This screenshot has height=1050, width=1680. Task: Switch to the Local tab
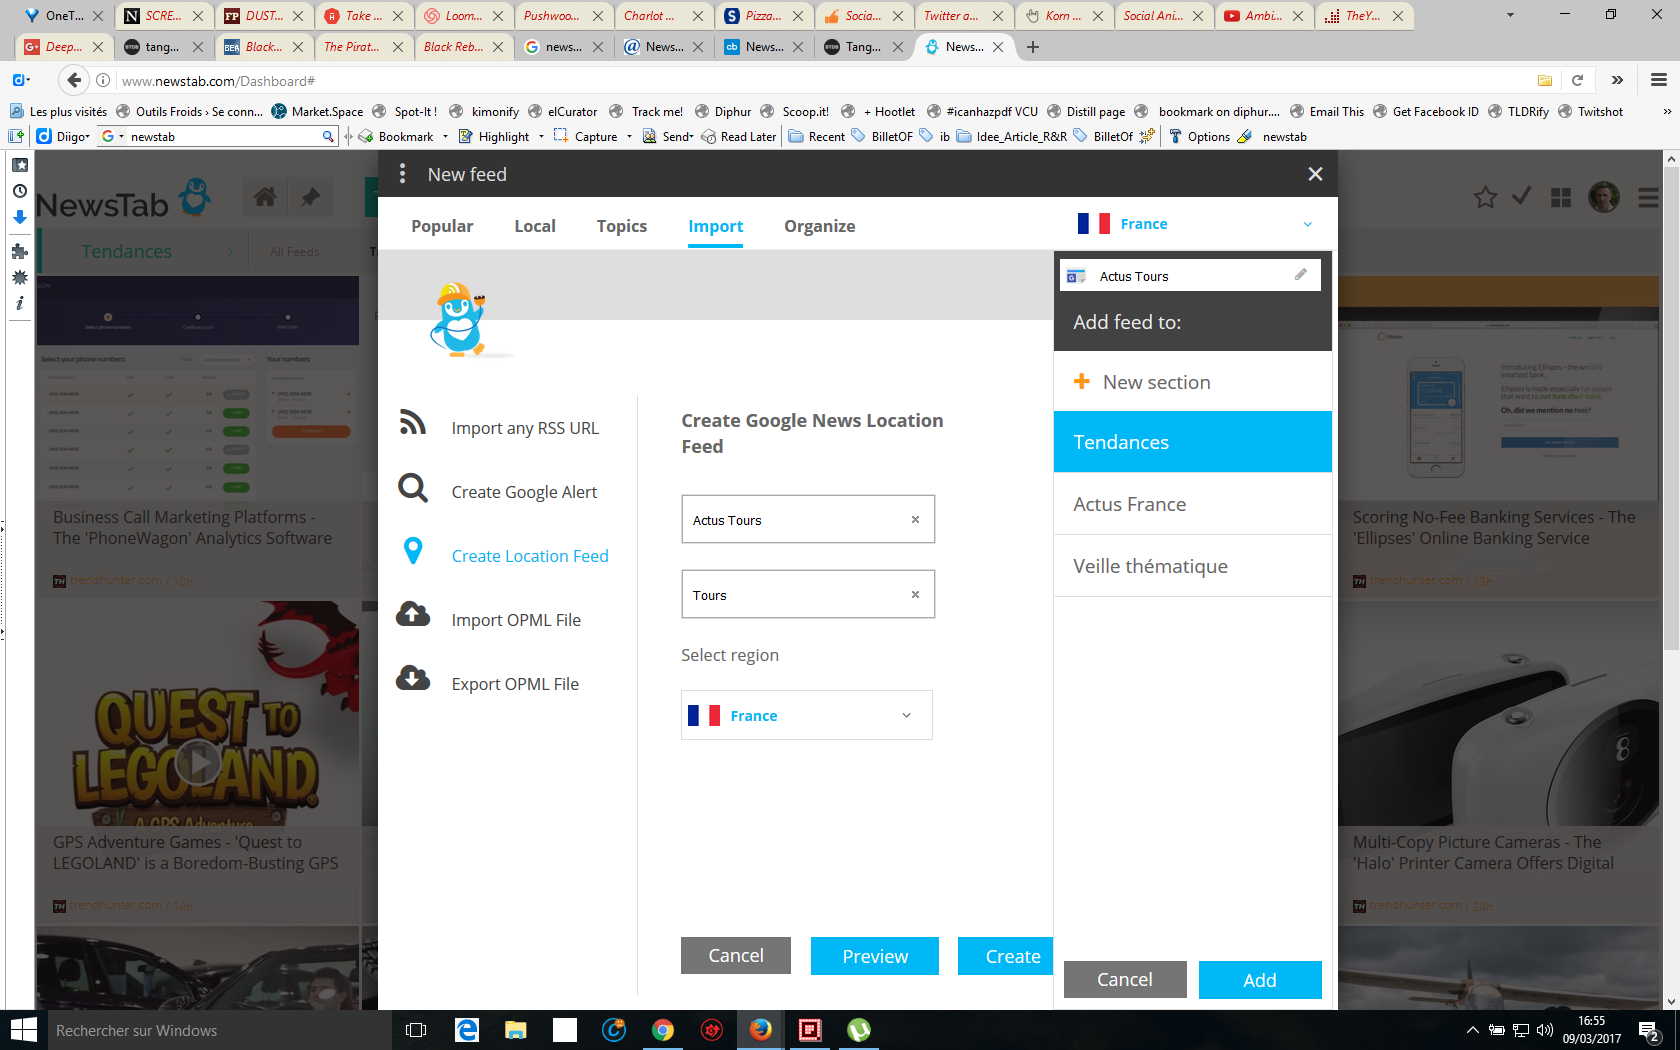pos(535,226)
